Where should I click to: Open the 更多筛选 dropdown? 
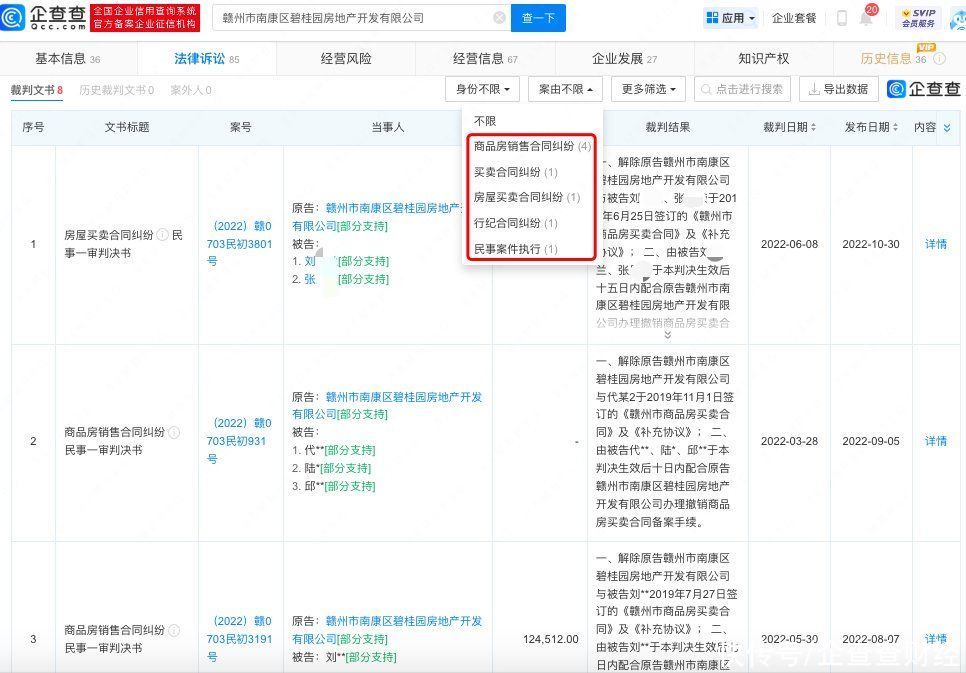point(648,89)
